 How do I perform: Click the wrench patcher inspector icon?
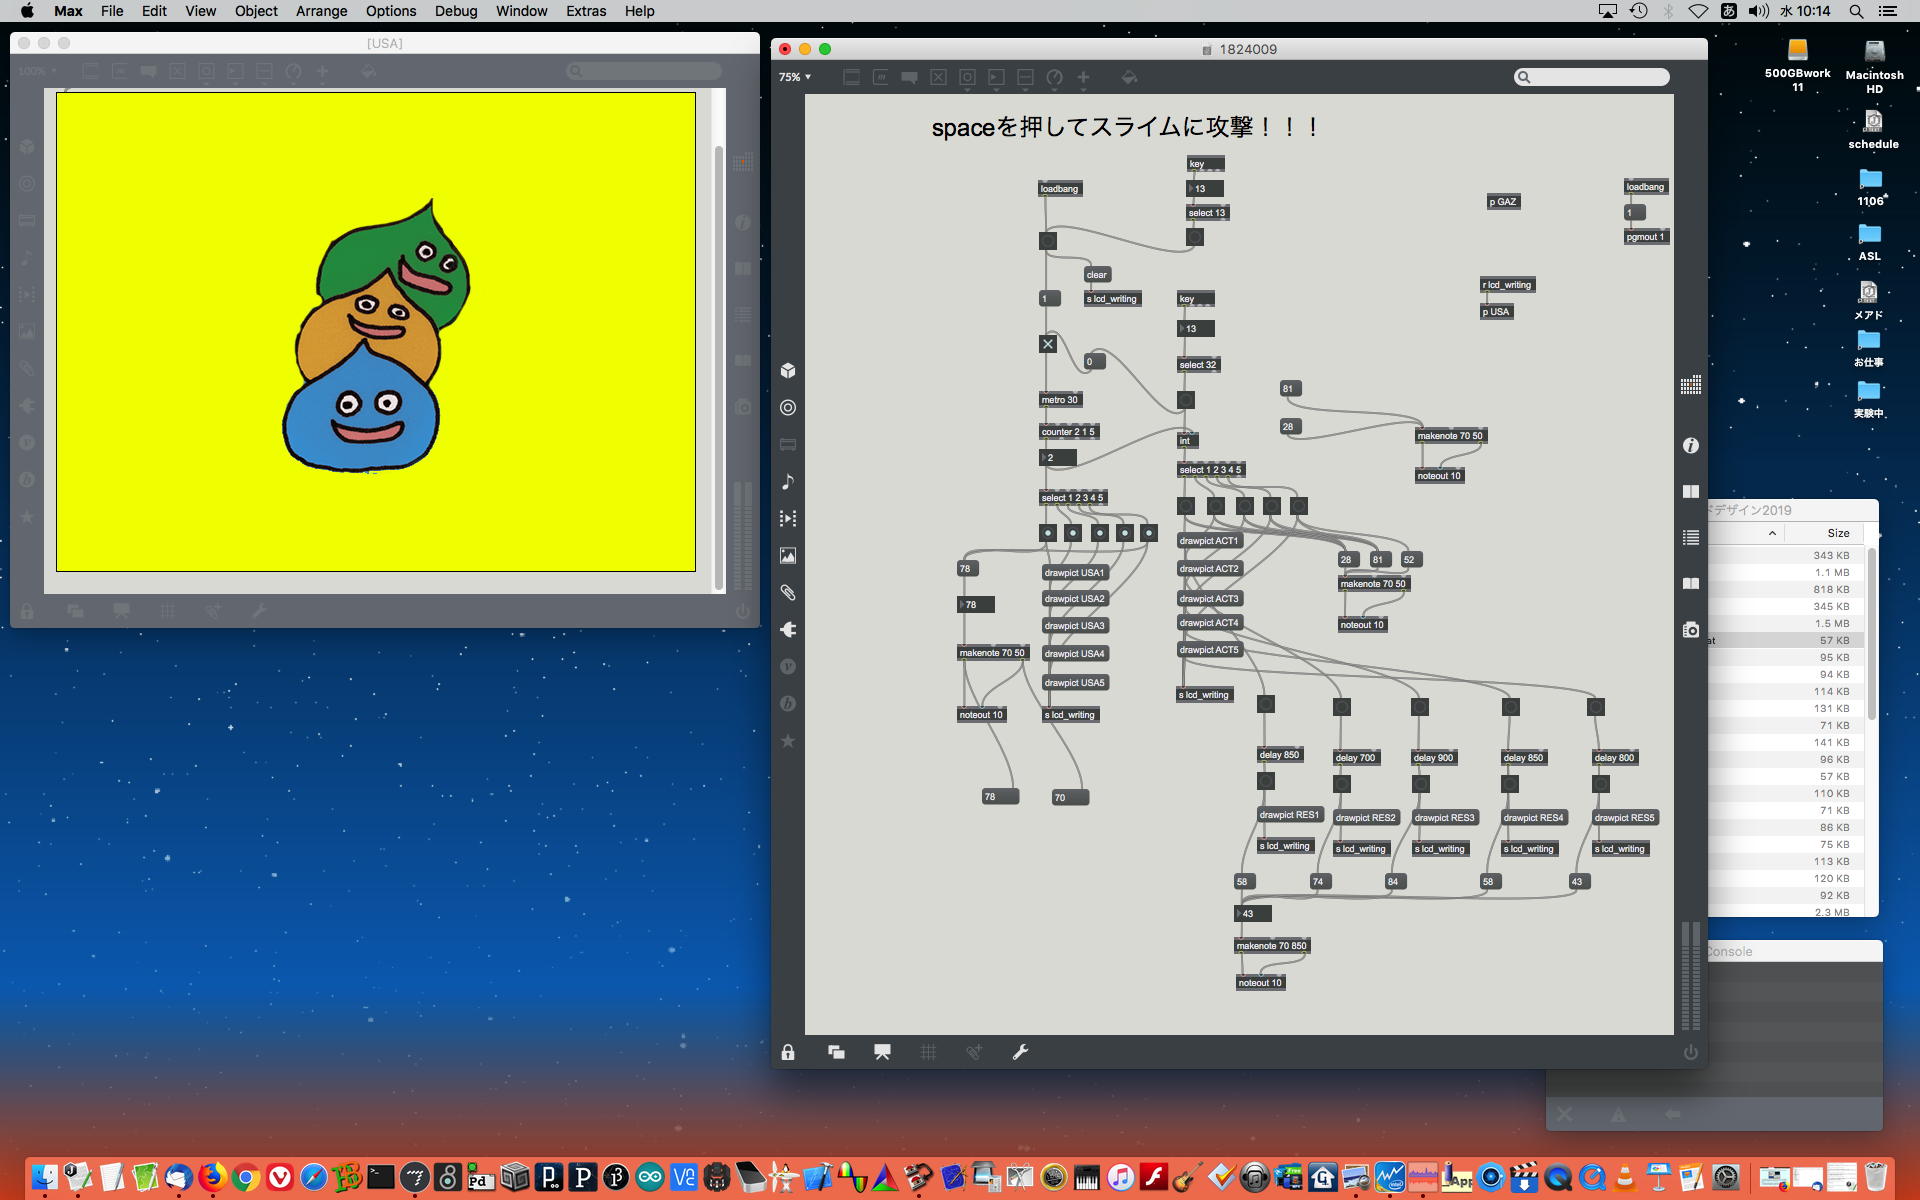[x=1020, y=1052]
